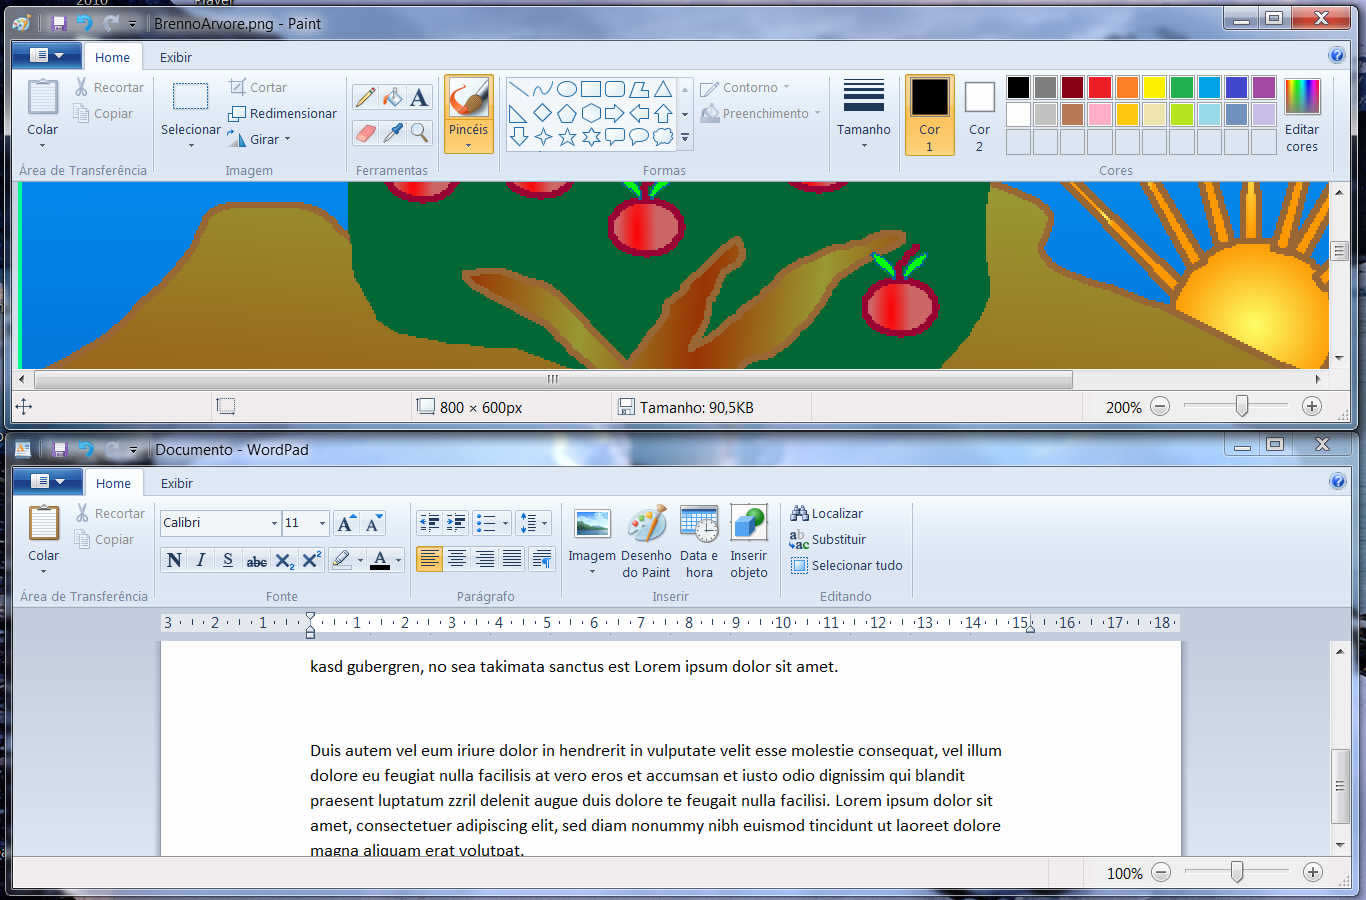Open the Paint Home tab
The height and width of the screenshot is (900, 1366).
(112, 57)
